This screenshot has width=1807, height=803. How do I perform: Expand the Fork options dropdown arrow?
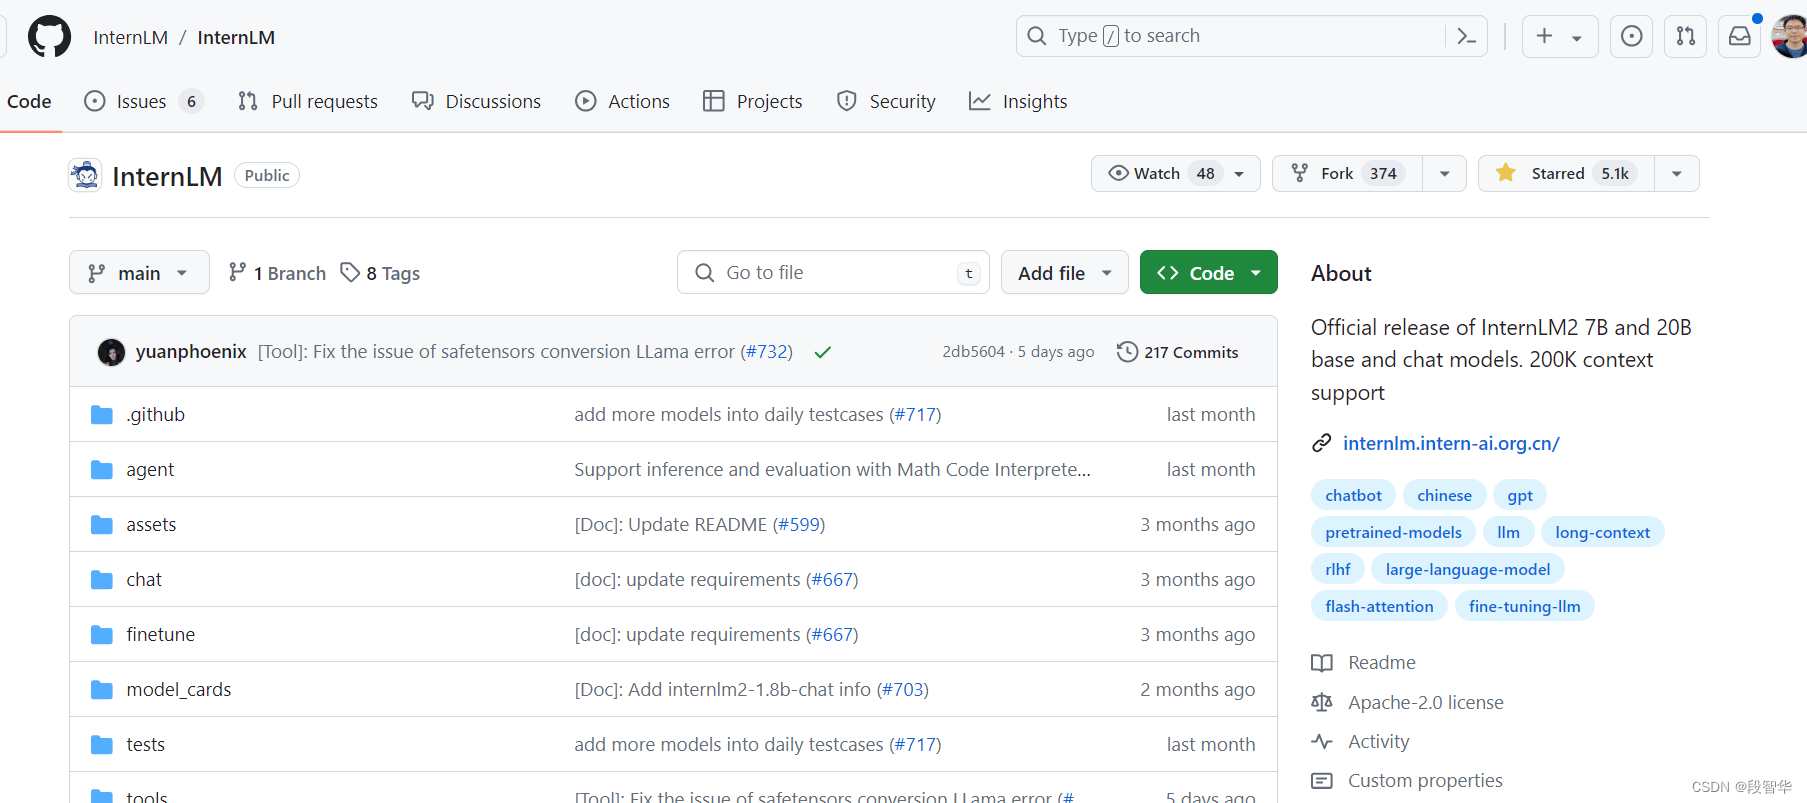tap(1444, 174)
